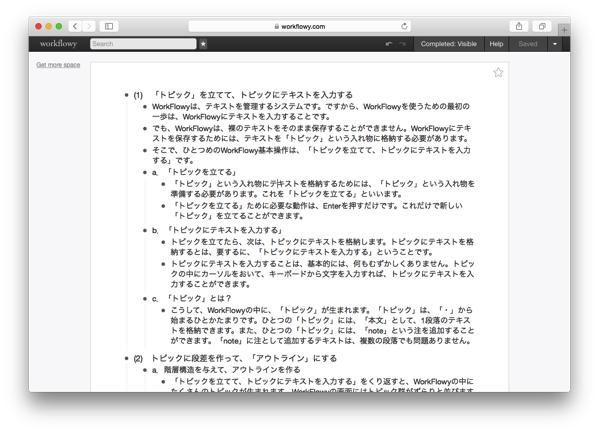
Task: Open a new tab with the plus button
Action: click(x=564, y=29)
